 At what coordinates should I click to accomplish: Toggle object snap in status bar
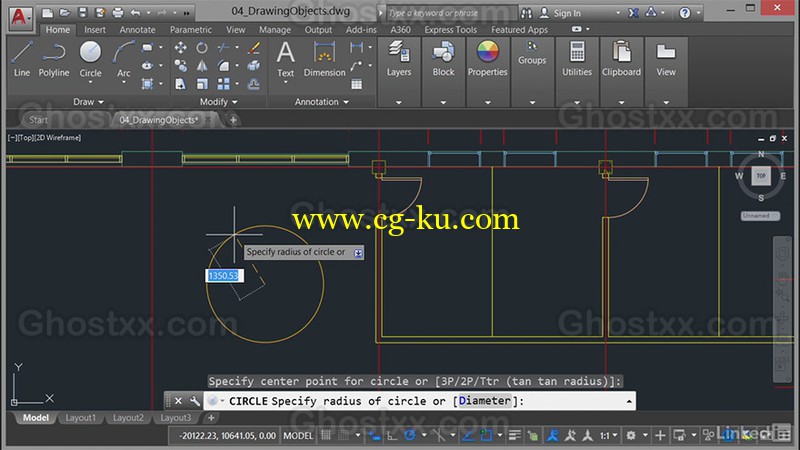click(x=486, y=435)
